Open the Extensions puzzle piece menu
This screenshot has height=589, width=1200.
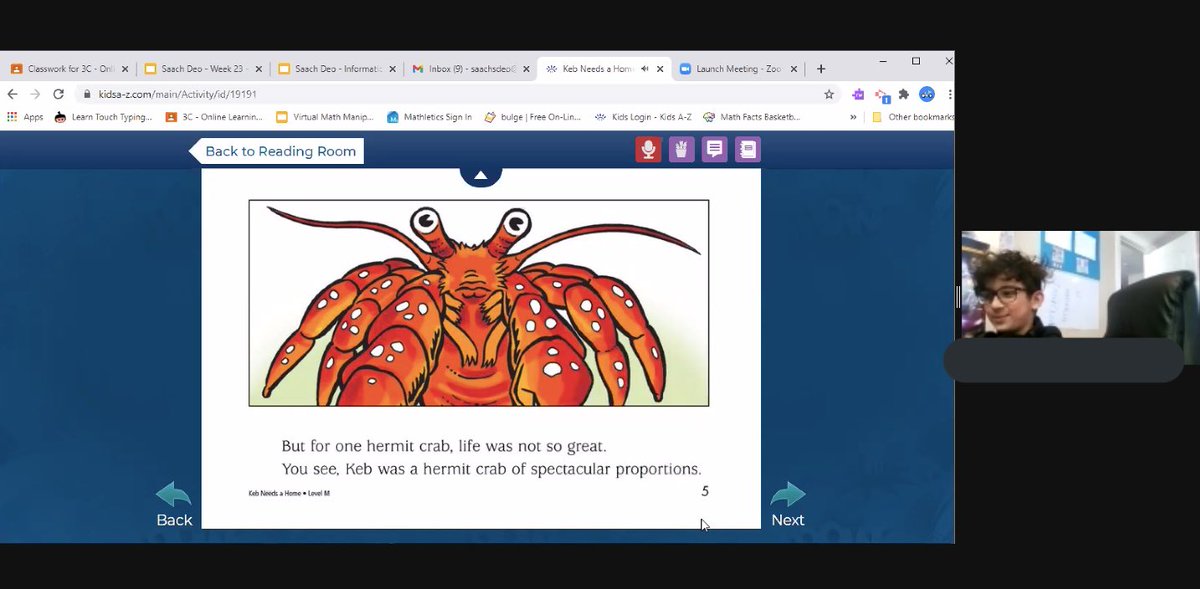[x=904, y=94]
